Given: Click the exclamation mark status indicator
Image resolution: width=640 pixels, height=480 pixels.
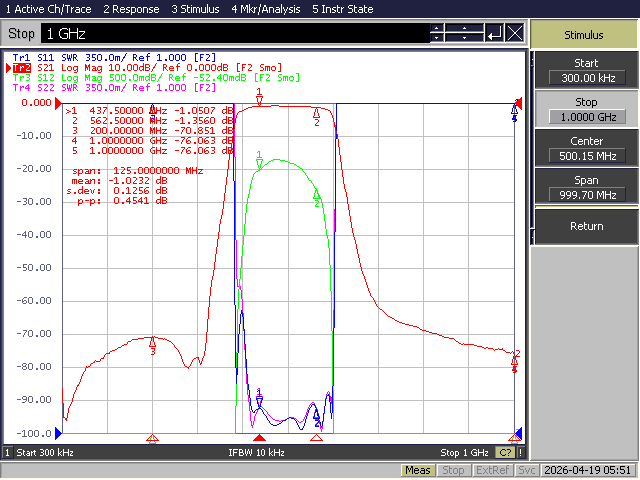Looking at the screenshot, I should (x=520, y=452).
